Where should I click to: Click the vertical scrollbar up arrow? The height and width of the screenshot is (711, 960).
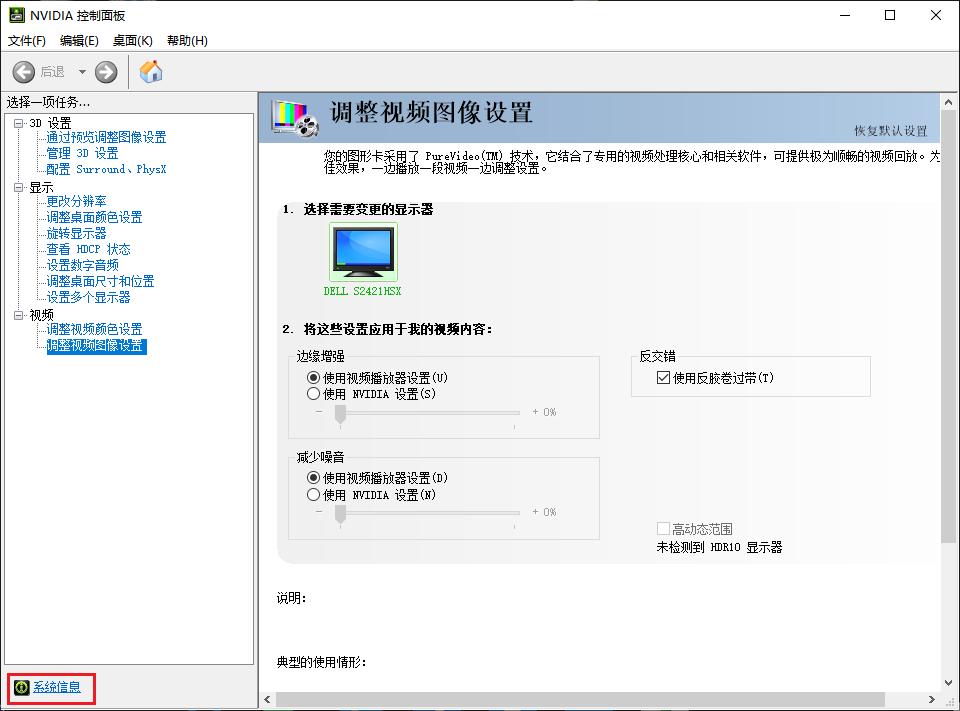(948, 102)
